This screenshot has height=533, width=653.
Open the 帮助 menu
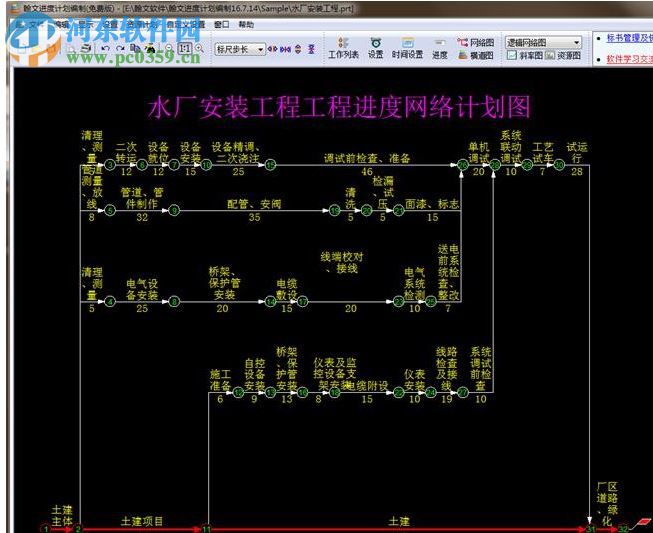(246, 25)
